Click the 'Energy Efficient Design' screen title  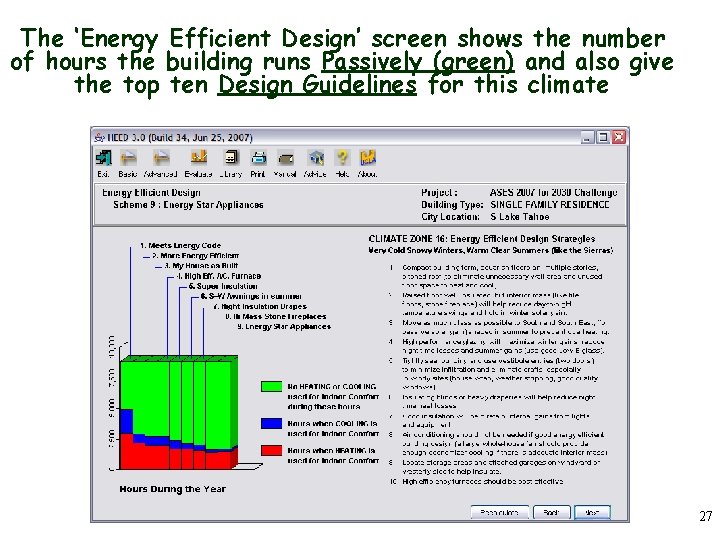[151, 192]
